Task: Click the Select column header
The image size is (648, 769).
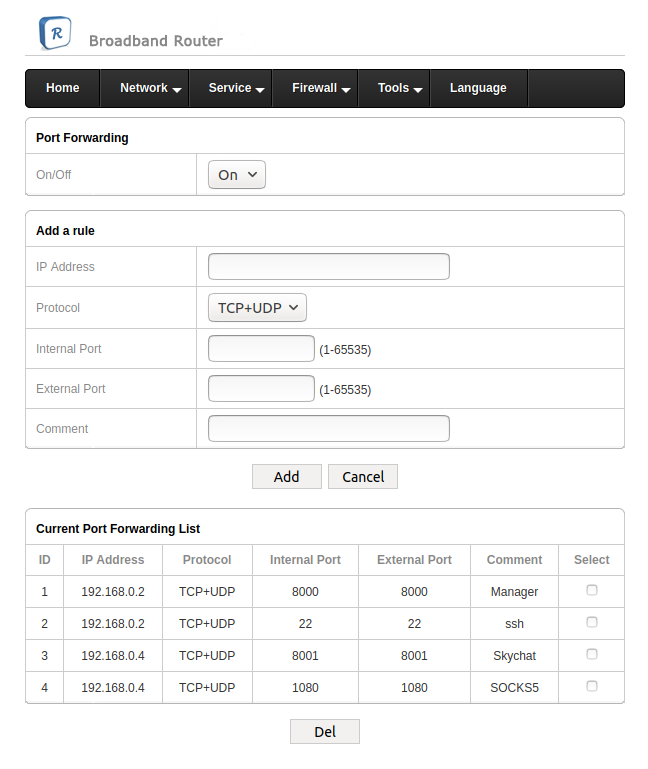Action: click(592, 560)
